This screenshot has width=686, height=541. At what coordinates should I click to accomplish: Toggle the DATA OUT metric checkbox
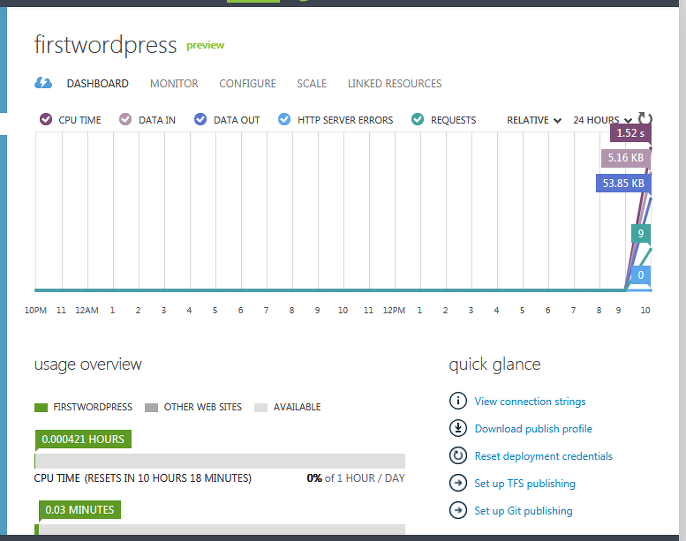(x=200, y=119)
